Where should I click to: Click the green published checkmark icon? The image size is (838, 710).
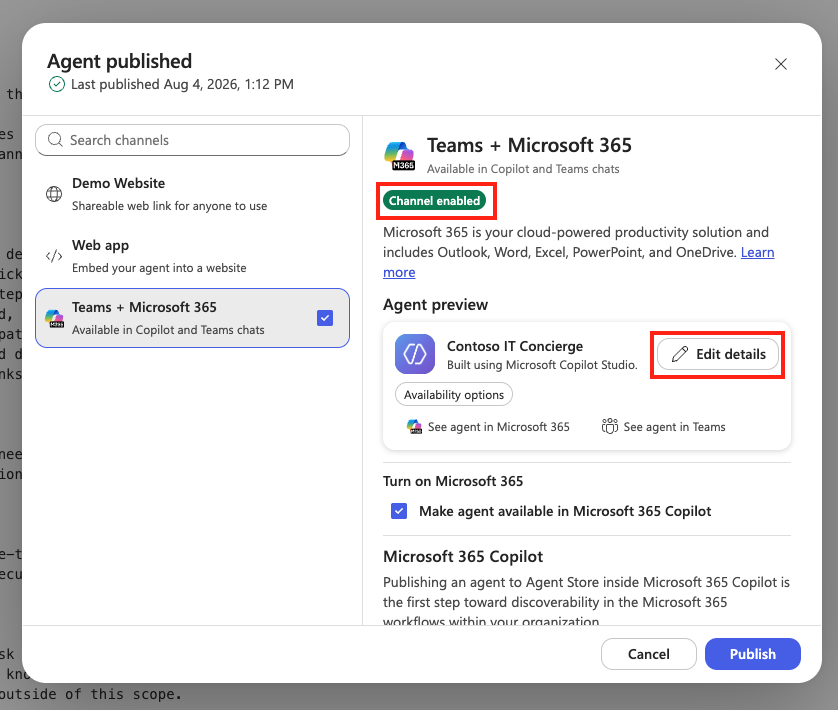[57, 84]
